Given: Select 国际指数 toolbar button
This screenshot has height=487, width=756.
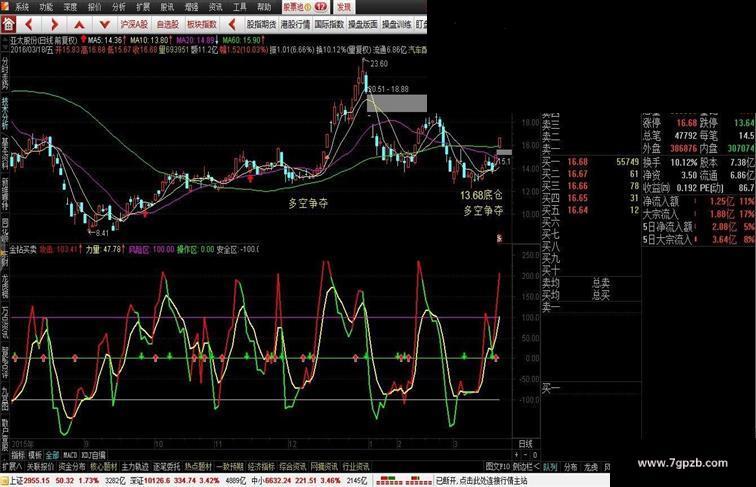Looking at the screenshot, I should coord(329,24).
